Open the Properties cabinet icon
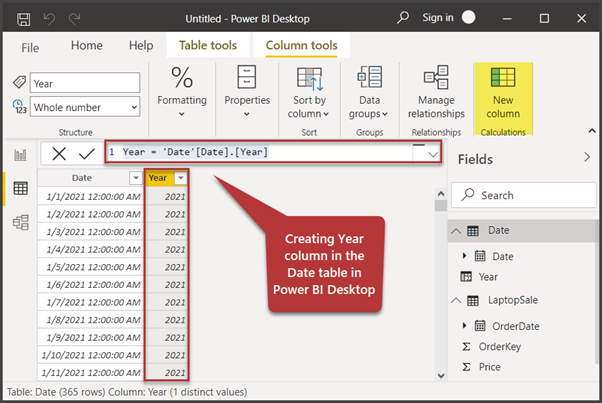602x403 pixels. (246, 77)
